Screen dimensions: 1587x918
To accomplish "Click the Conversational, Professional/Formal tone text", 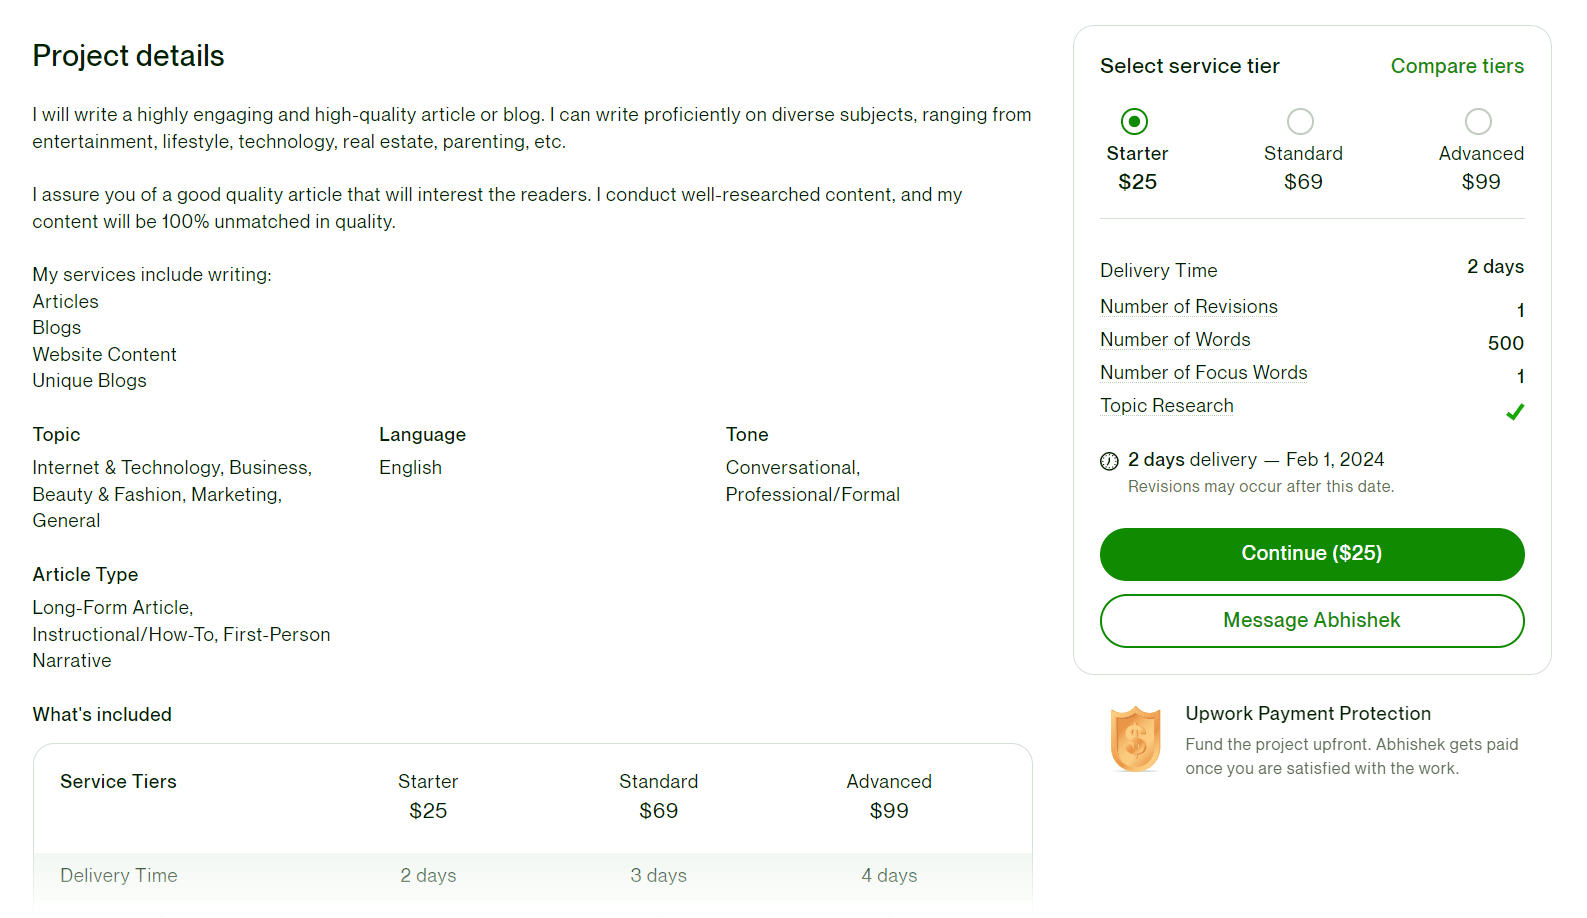I will (813, 481).
